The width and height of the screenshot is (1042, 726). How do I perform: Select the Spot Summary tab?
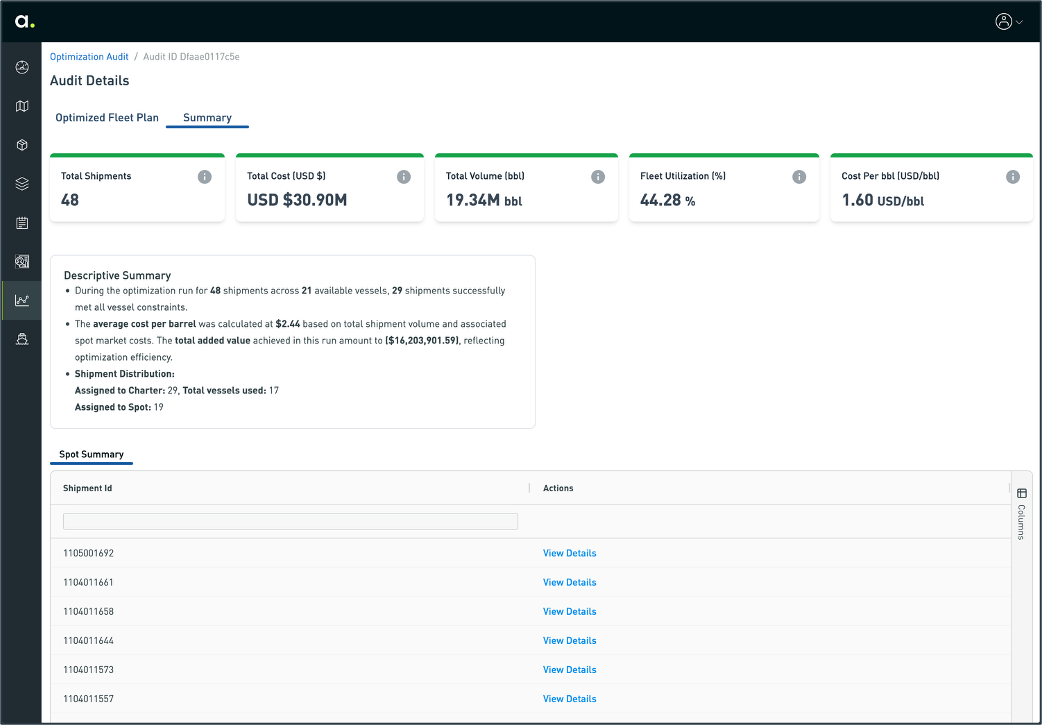click(91, 454)
